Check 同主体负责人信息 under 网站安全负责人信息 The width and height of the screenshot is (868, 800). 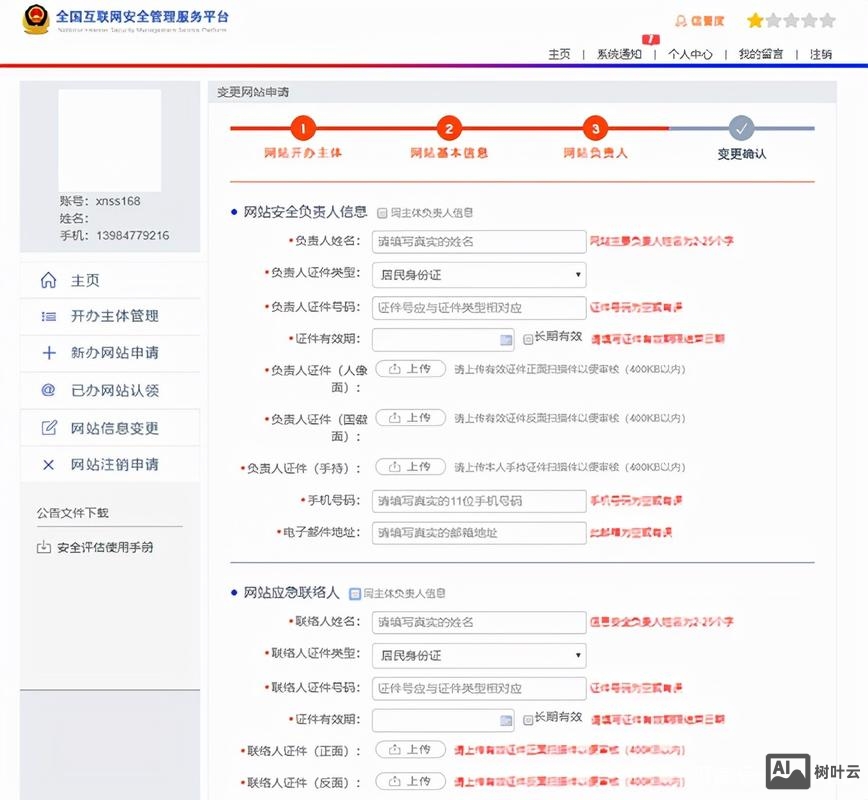[x=384, y=212]
